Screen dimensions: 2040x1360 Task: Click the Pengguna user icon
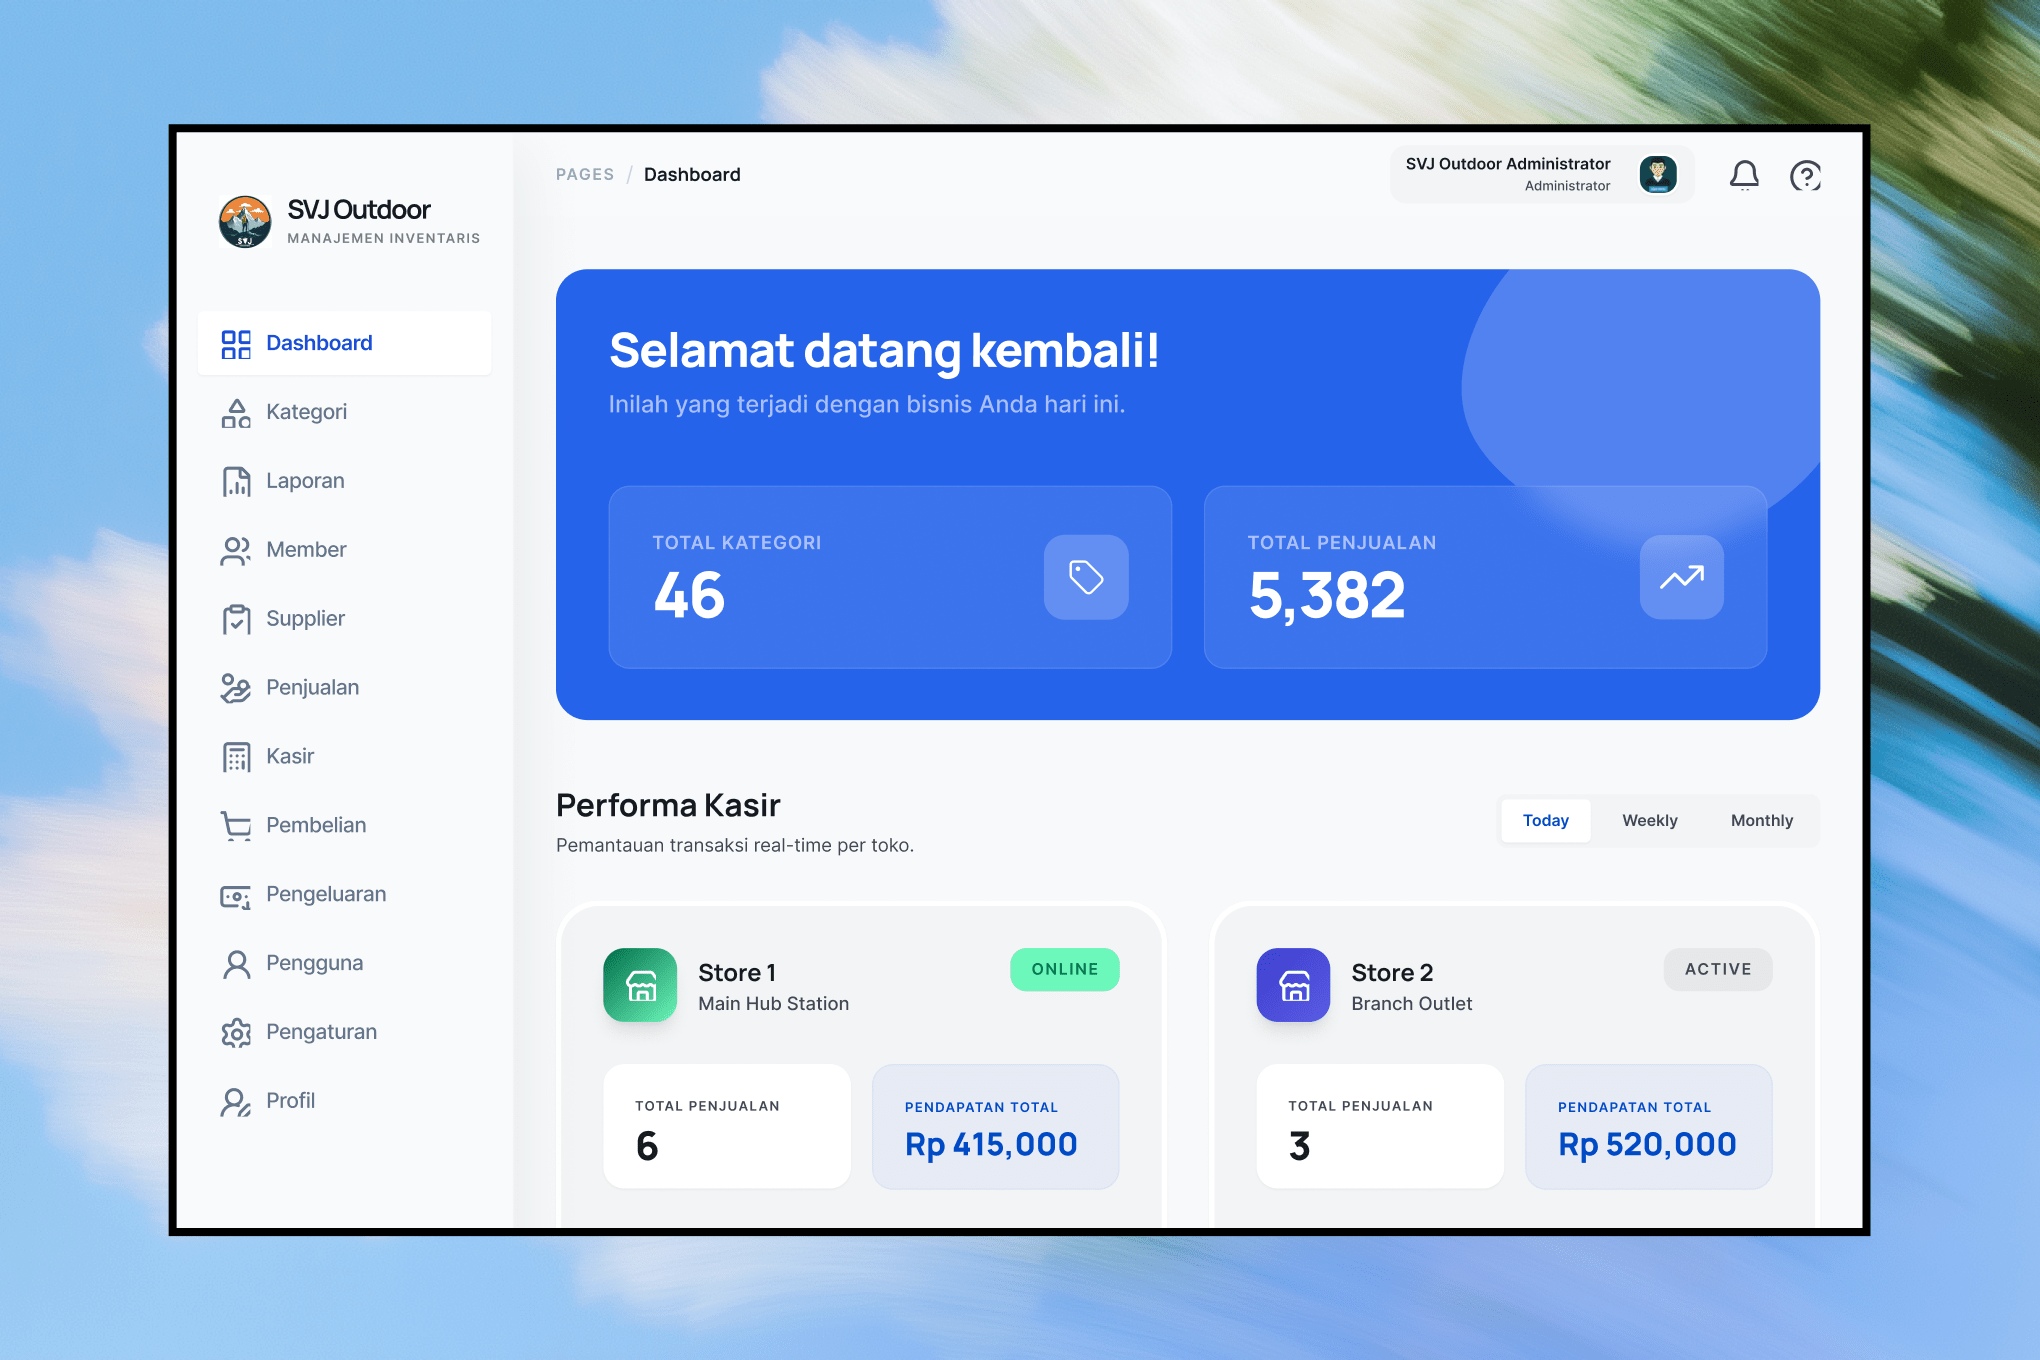coord(236,964)
